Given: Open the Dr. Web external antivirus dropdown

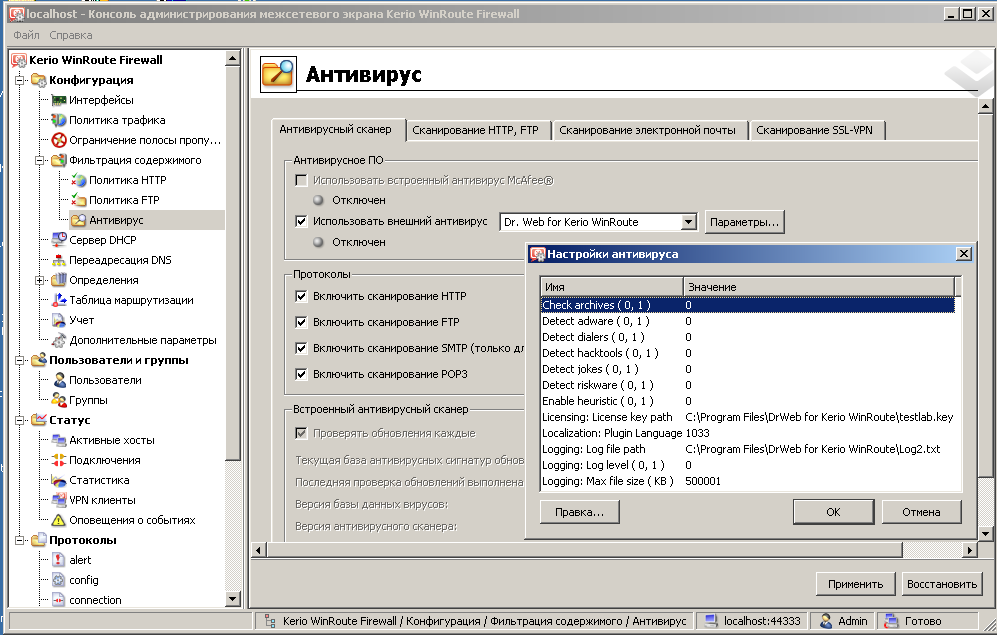Looking at the screenshot, I should tap(688, 222).
